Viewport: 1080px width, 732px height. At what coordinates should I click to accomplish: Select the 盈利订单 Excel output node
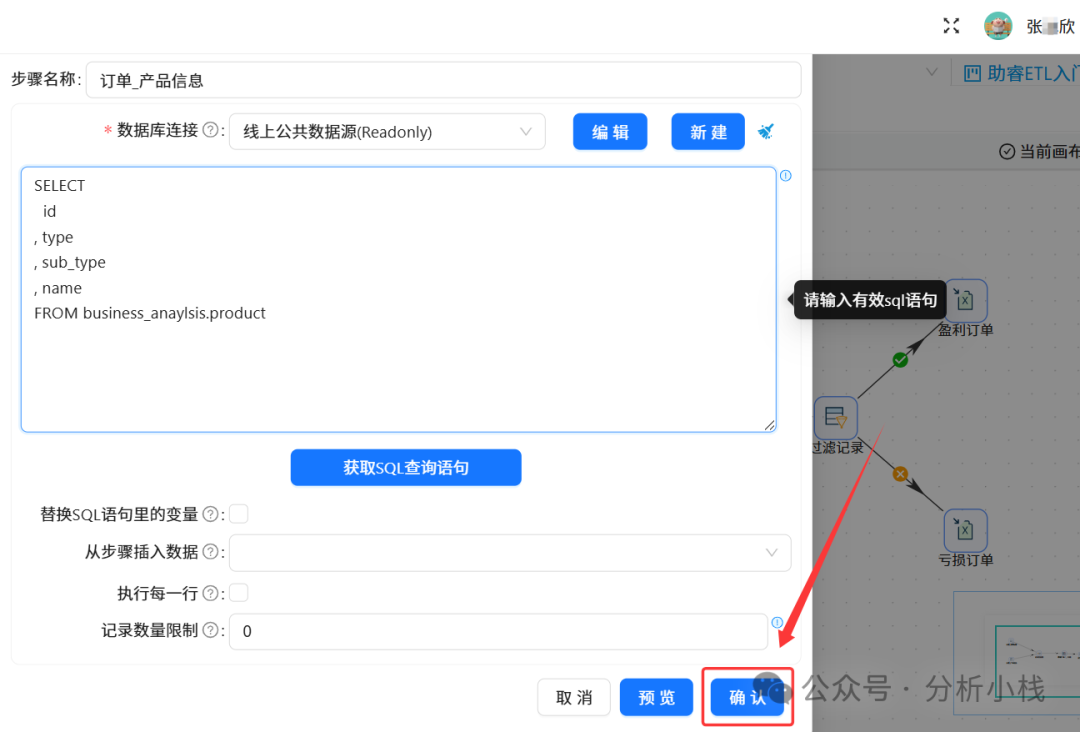pyautogui.click(x=965, y=300)
